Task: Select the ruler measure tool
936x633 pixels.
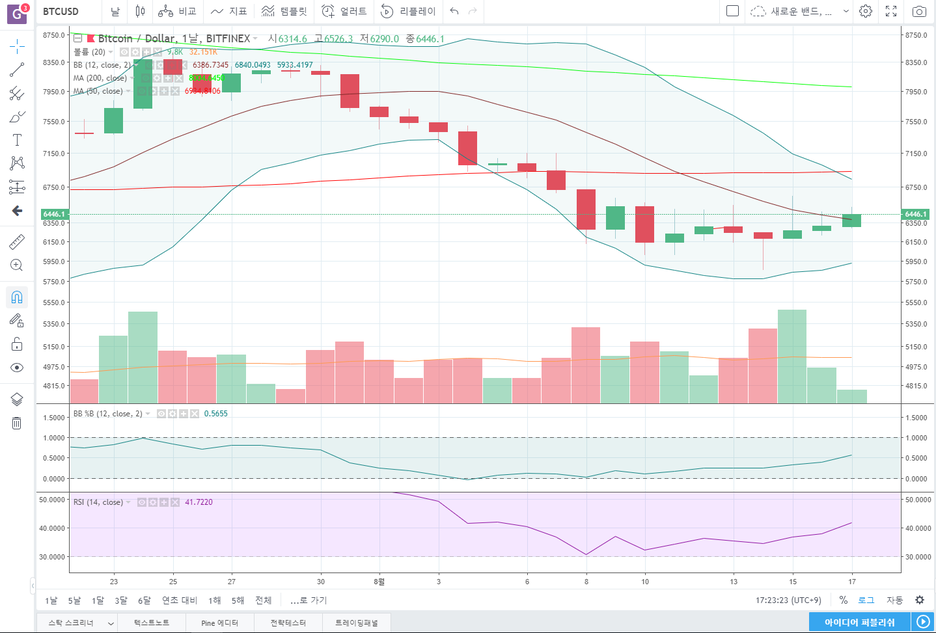Action: tap(17, 242)
